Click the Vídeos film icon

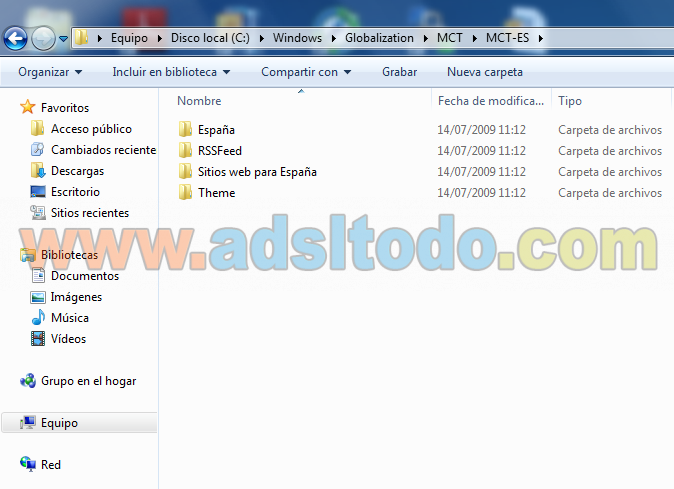(38, 339)
